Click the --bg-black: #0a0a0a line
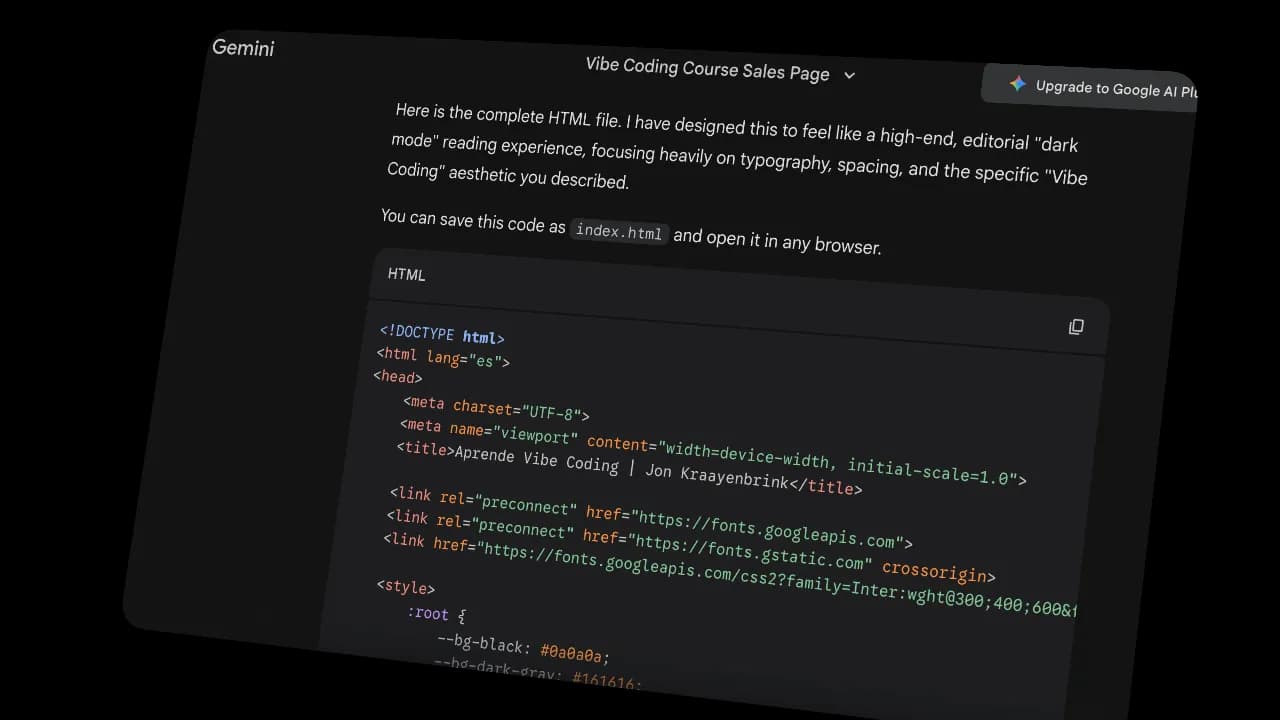Image resolution: width=1280 pixels, height=720 pixels. pos(522,648)
